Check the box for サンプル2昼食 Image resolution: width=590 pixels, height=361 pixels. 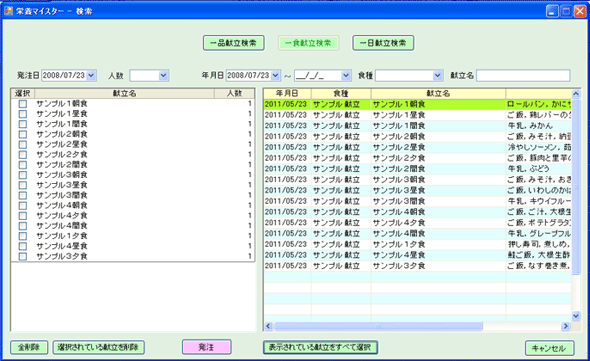pos(23,145)
